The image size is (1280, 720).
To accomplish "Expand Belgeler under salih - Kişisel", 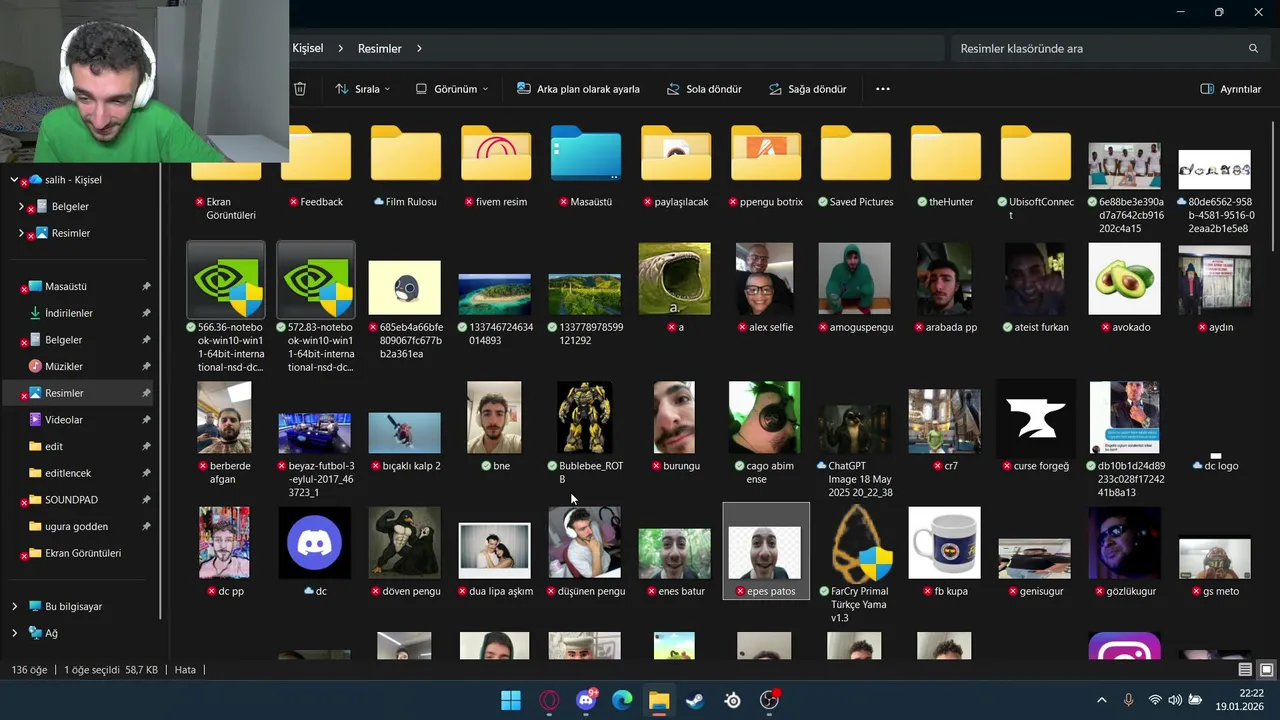I will click(21, 207).
